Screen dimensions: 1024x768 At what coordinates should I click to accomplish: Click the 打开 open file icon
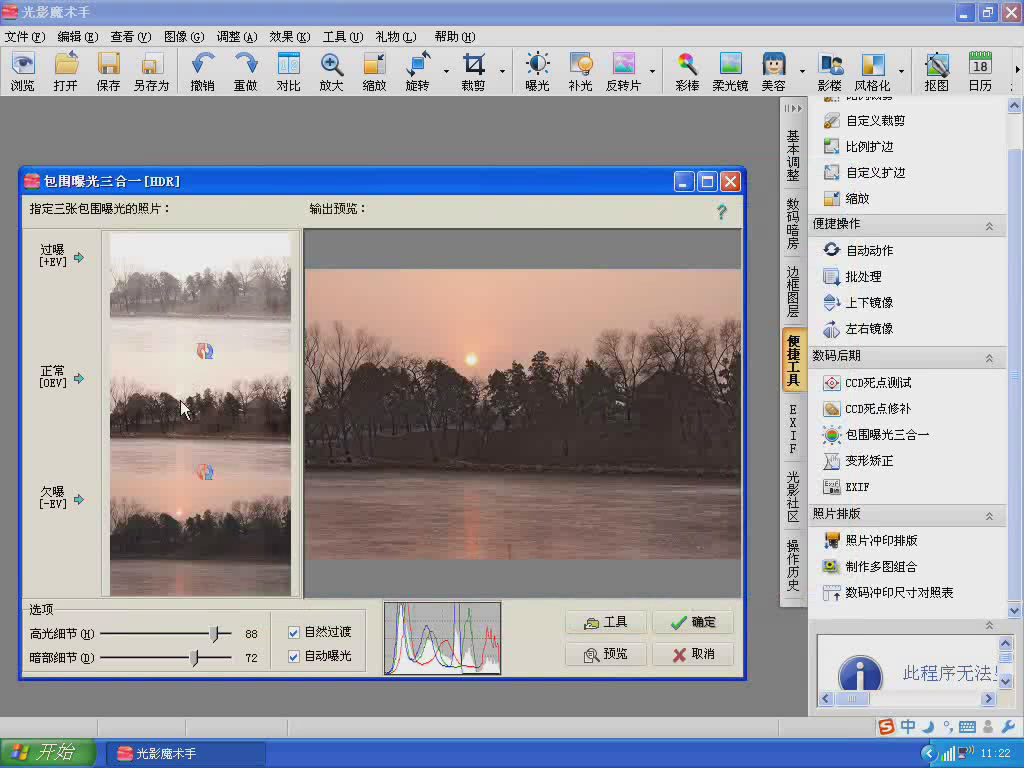pos(66,71)
